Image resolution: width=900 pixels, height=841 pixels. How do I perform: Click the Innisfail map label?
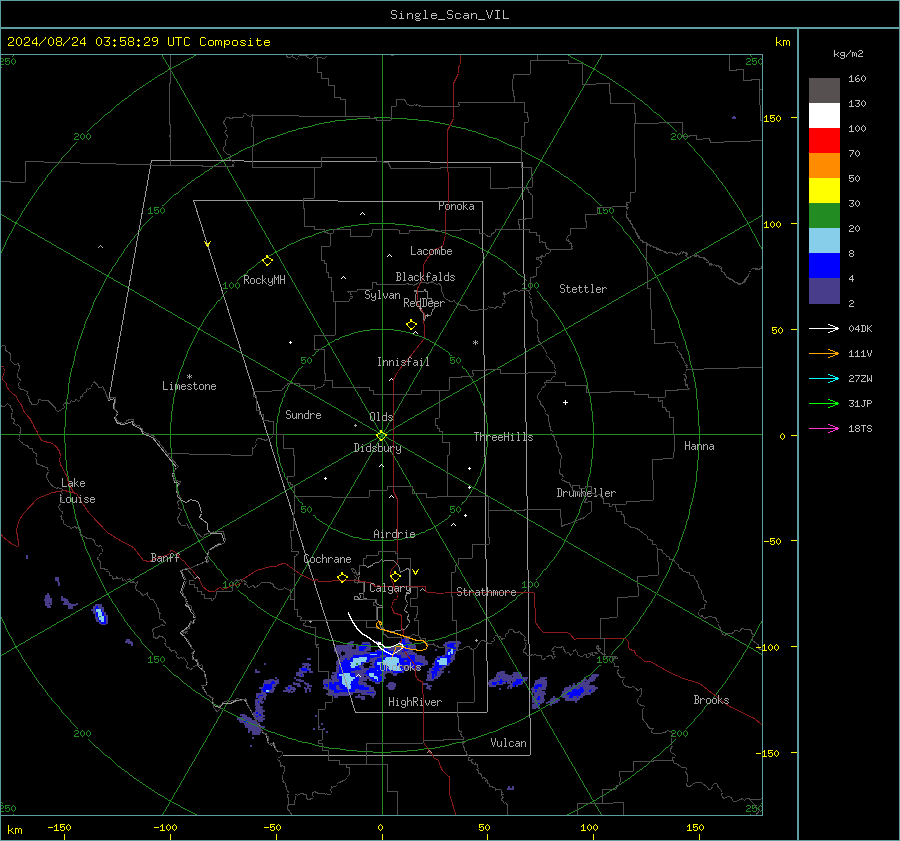pos(403,362)
